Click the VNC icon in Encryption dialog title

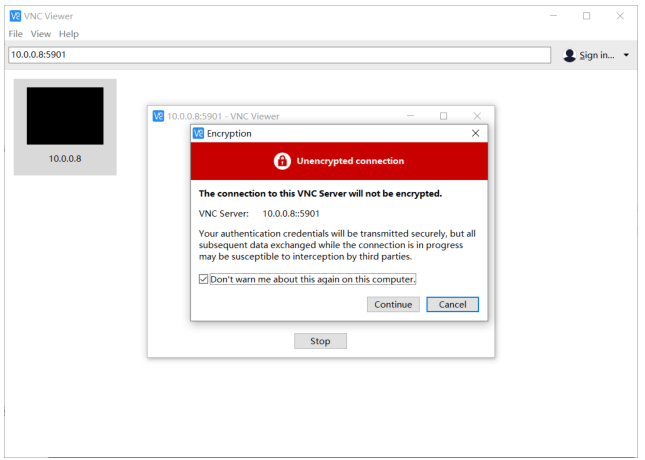[x=198, y=133]
